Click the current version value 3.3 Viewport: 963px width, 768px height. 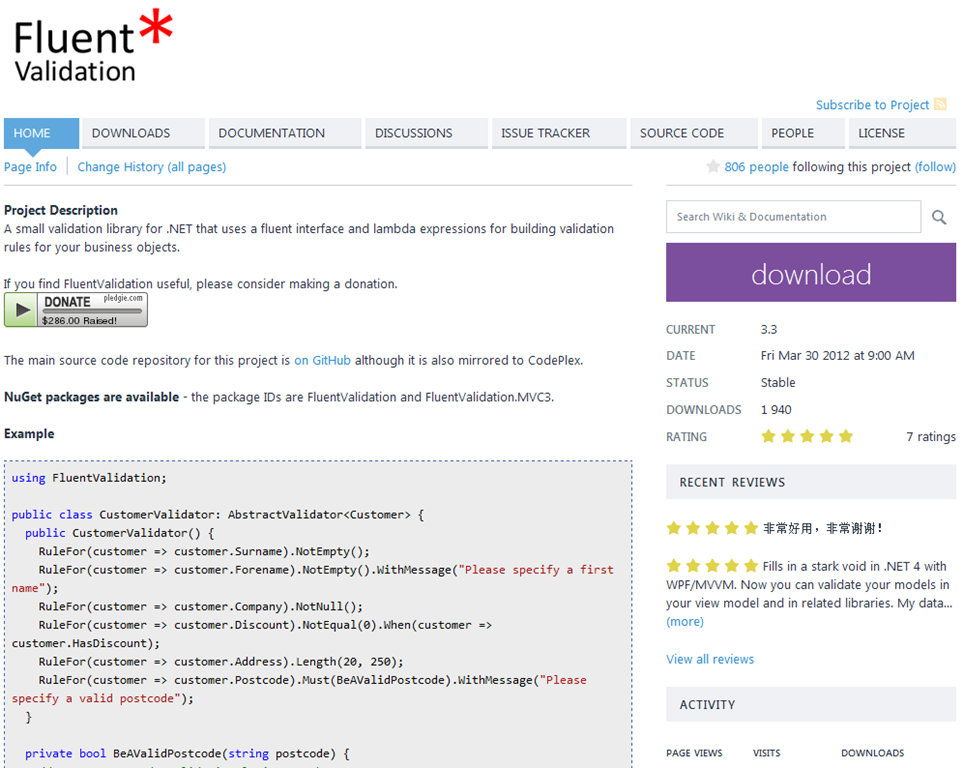click(x=769, y=329)
